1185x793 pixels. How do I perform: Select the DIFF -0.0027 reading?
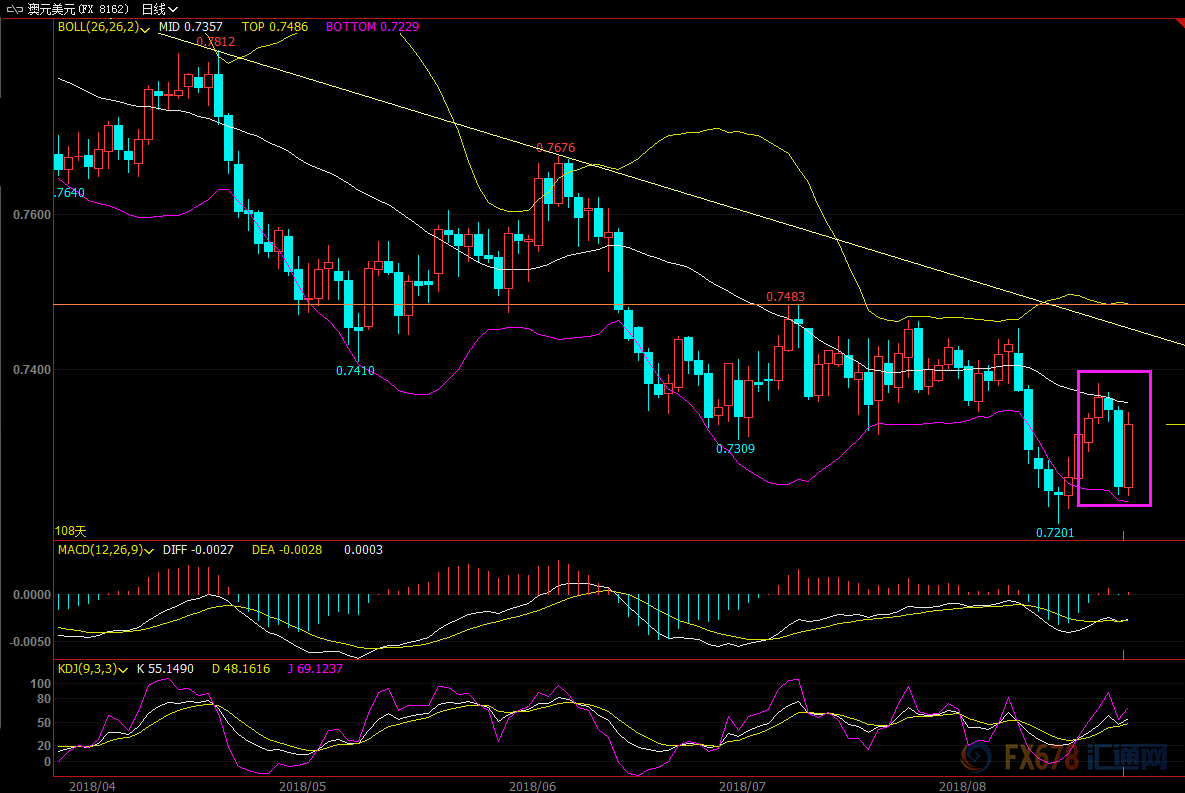(x=198, y=550)
